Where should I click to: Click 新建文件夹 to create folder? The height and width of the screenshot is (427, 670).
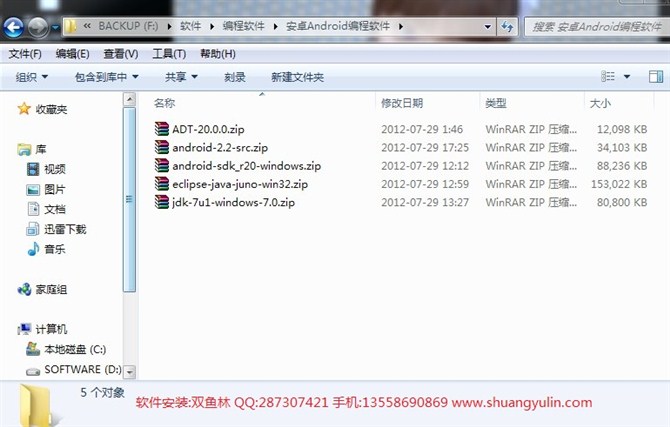(x=297, y=77)
